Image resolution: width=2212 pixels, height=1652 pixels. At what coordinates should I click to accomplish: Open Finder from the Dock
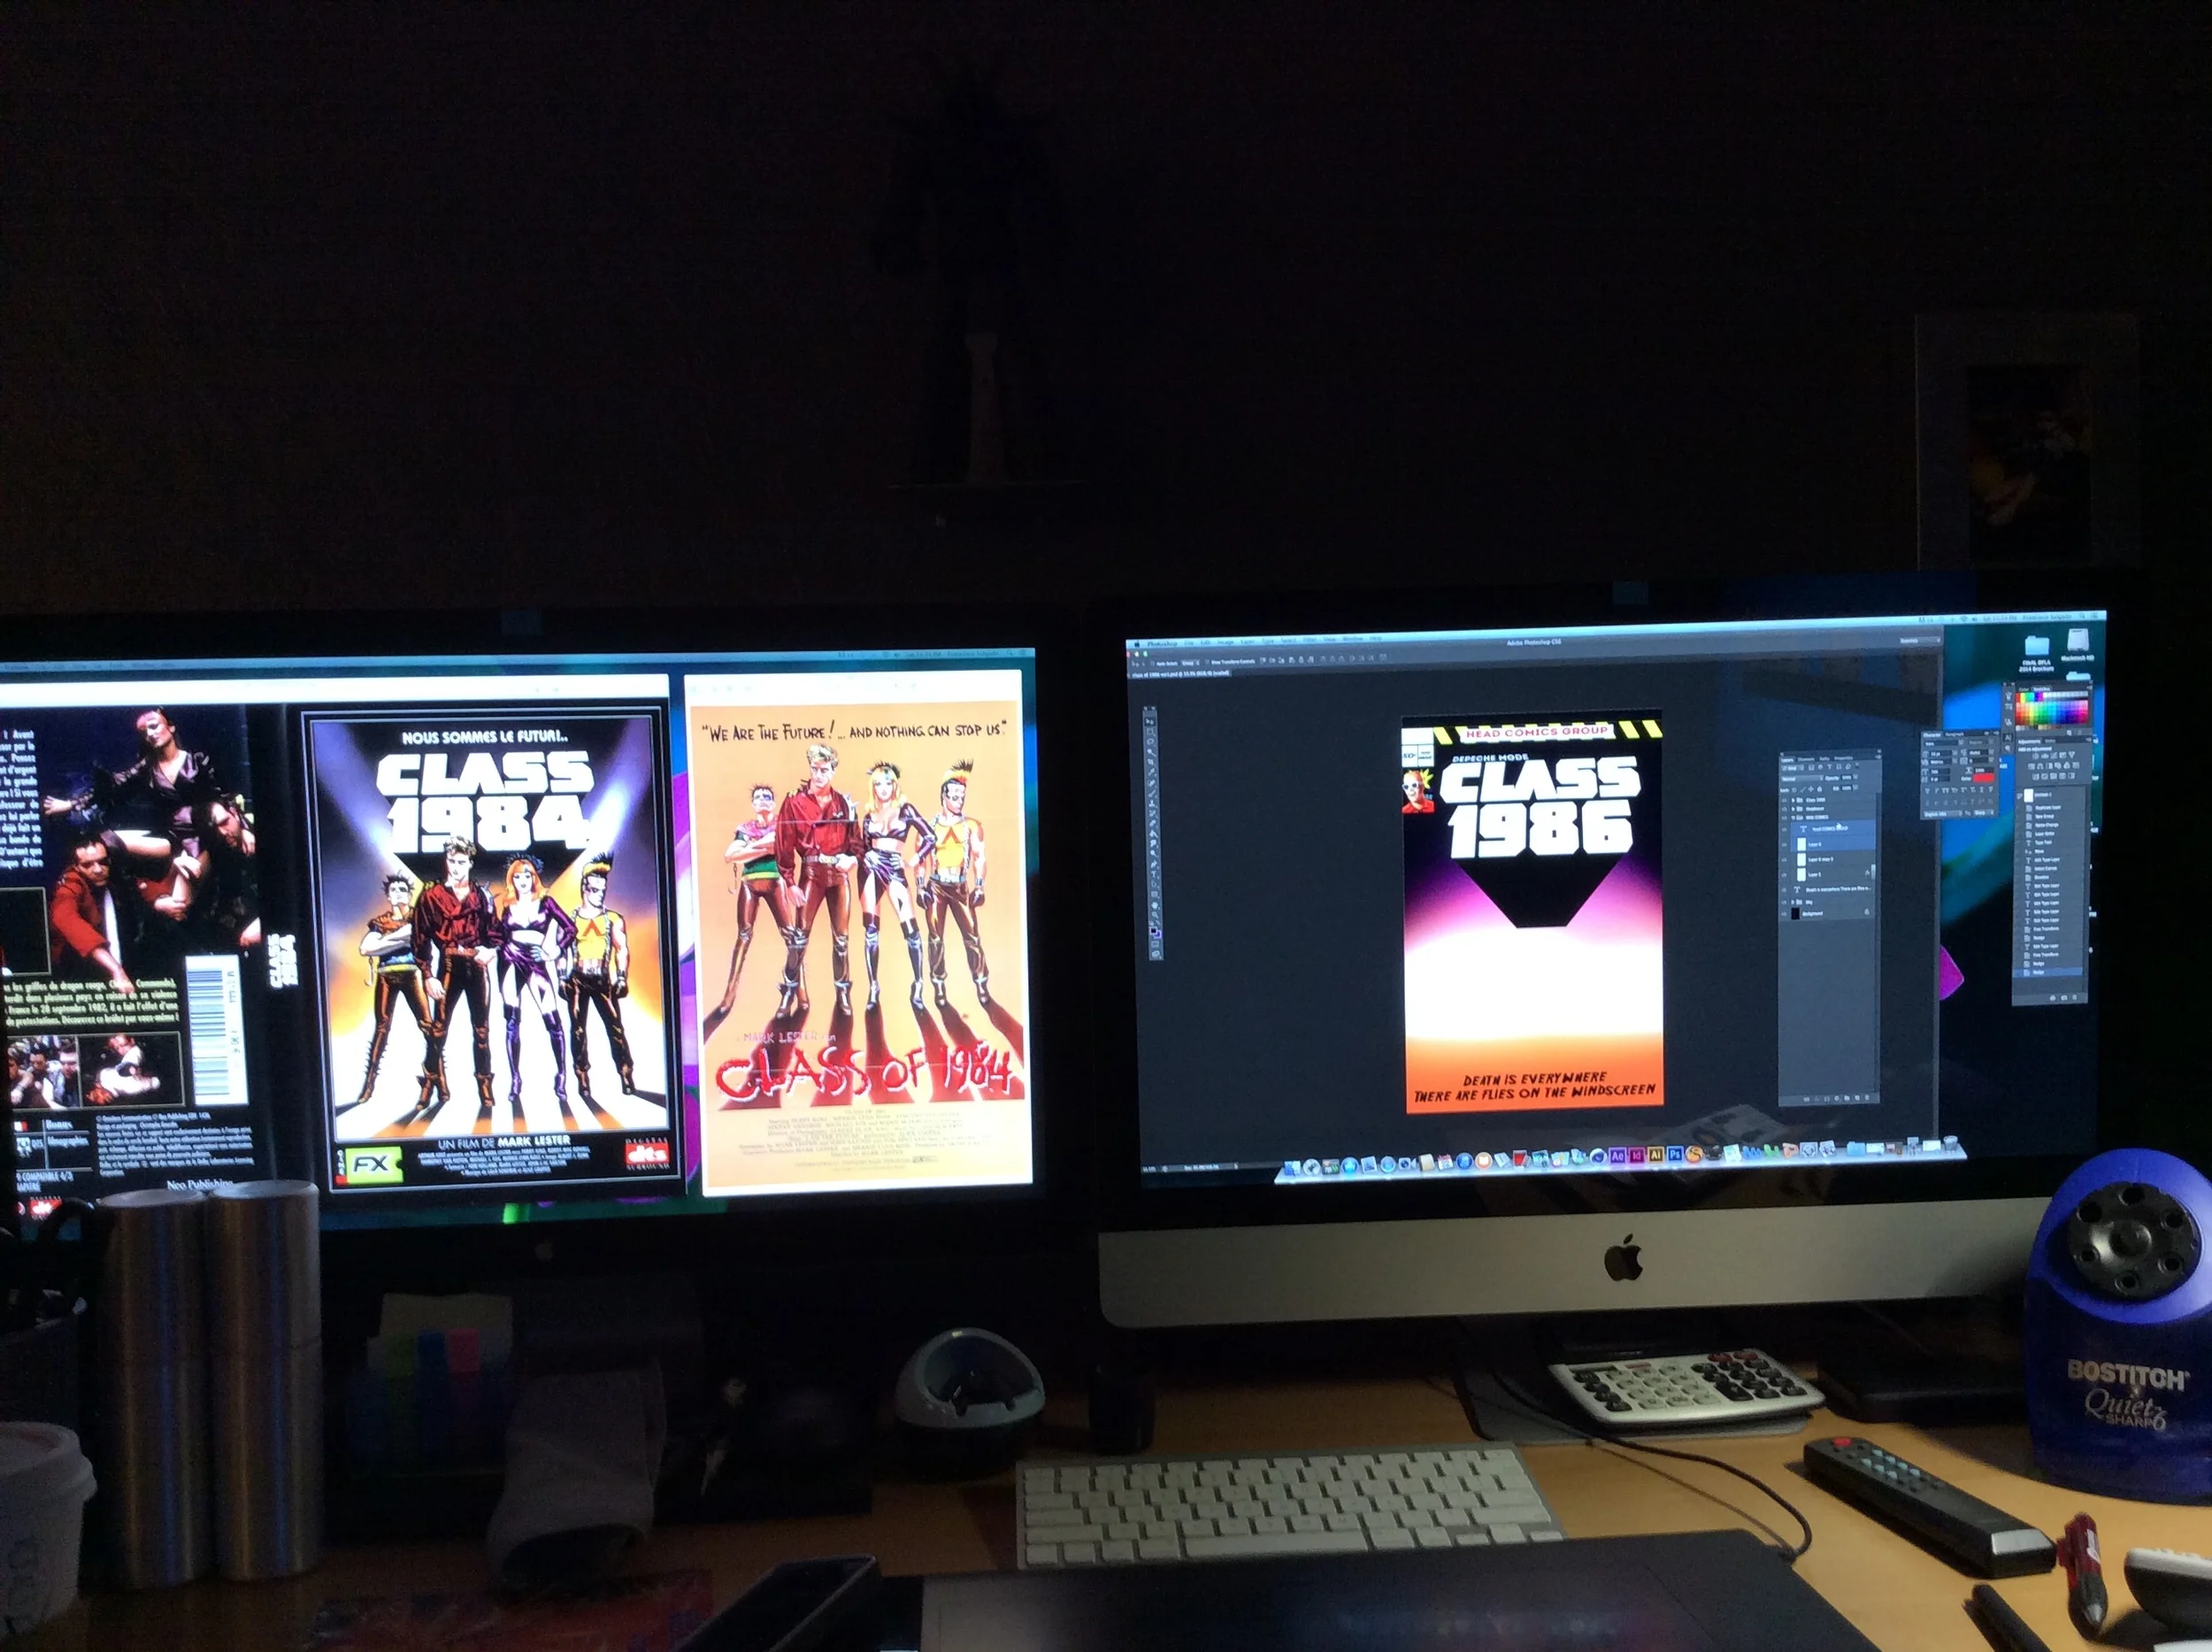click(1292, 1167)
